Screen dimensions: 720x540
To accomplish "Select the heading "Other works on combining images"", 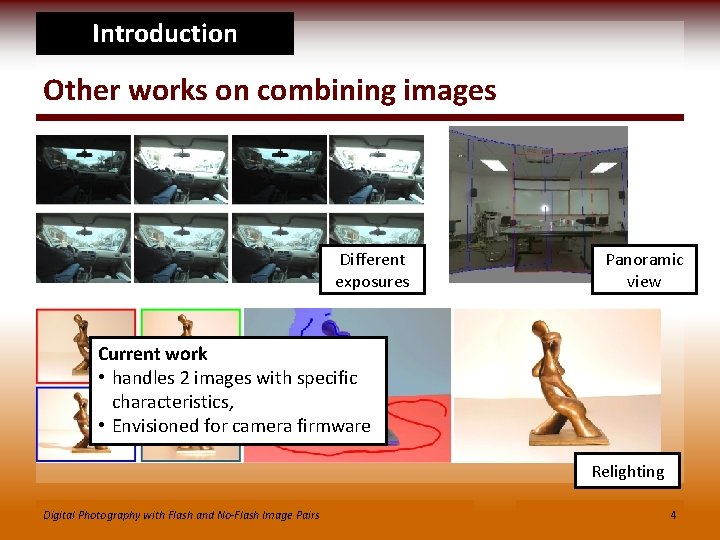I will click(270, 90).
